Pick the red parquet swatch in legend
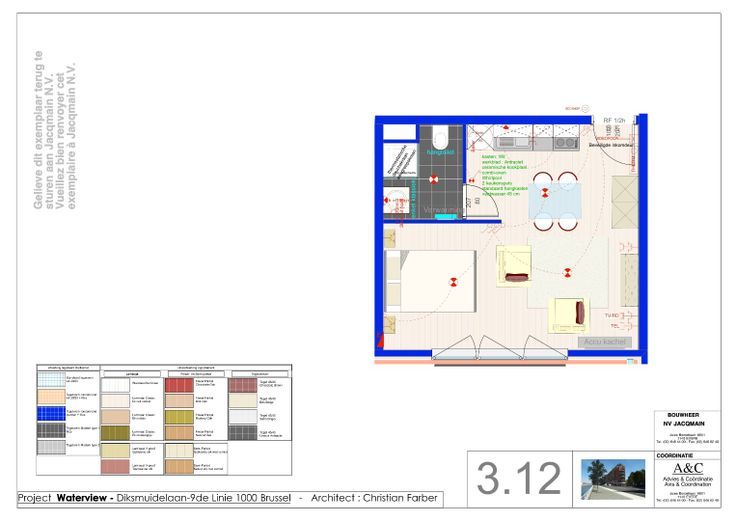This screenshot has width=736, height=521. point(178,384)
